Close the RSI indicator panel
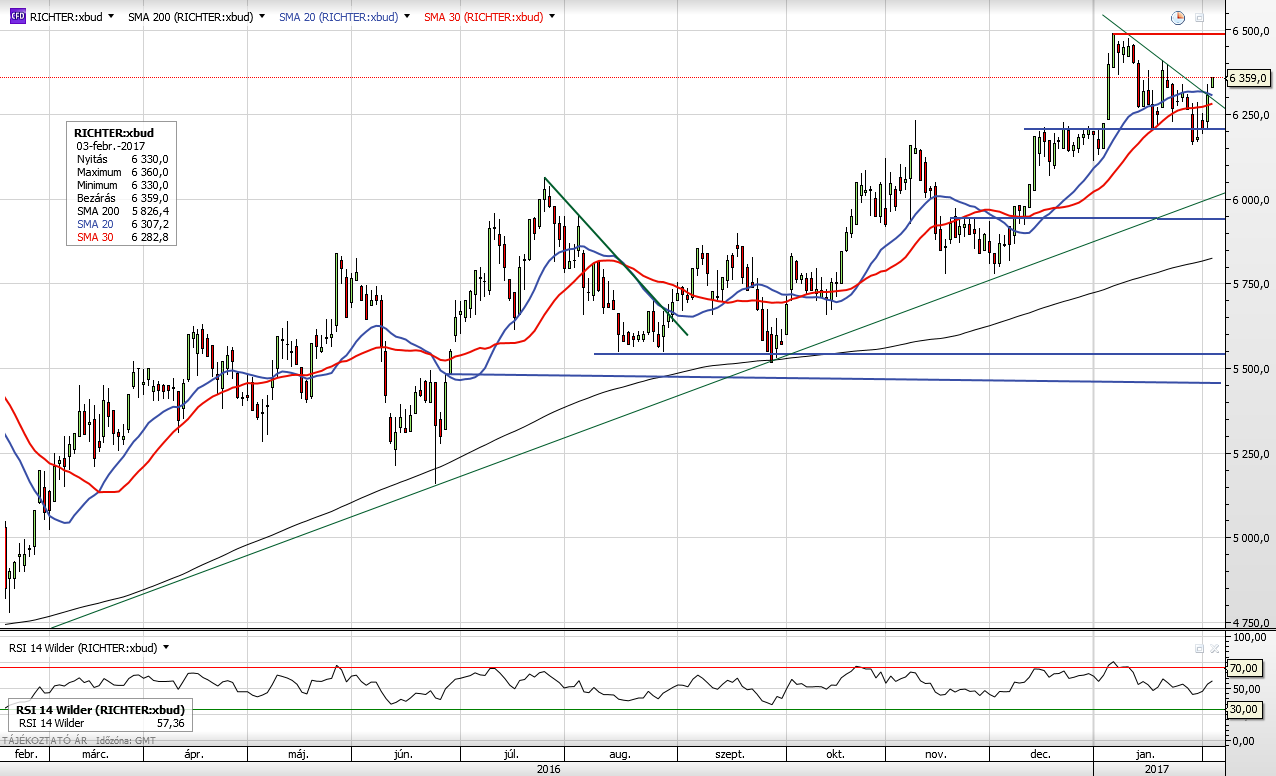This screenshot has width=1276, height=776. click(1214, 648)
